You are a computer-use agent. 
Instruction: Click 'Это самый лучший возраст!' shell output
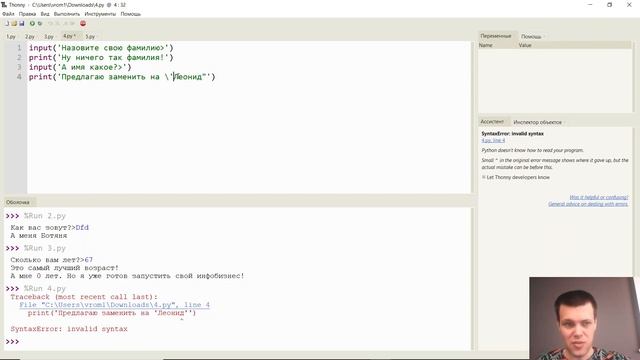(x=64, y=268)
